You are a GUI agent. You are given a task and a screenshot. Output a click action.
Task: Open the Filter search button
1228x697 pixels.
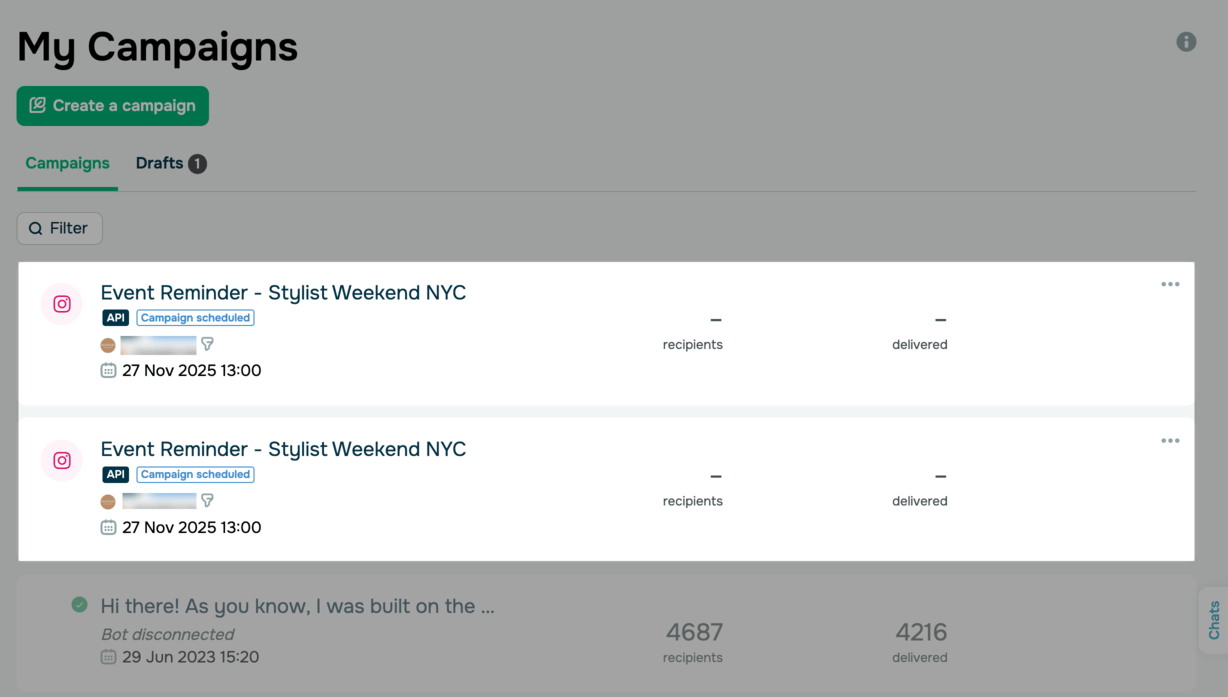pos(60,228)
